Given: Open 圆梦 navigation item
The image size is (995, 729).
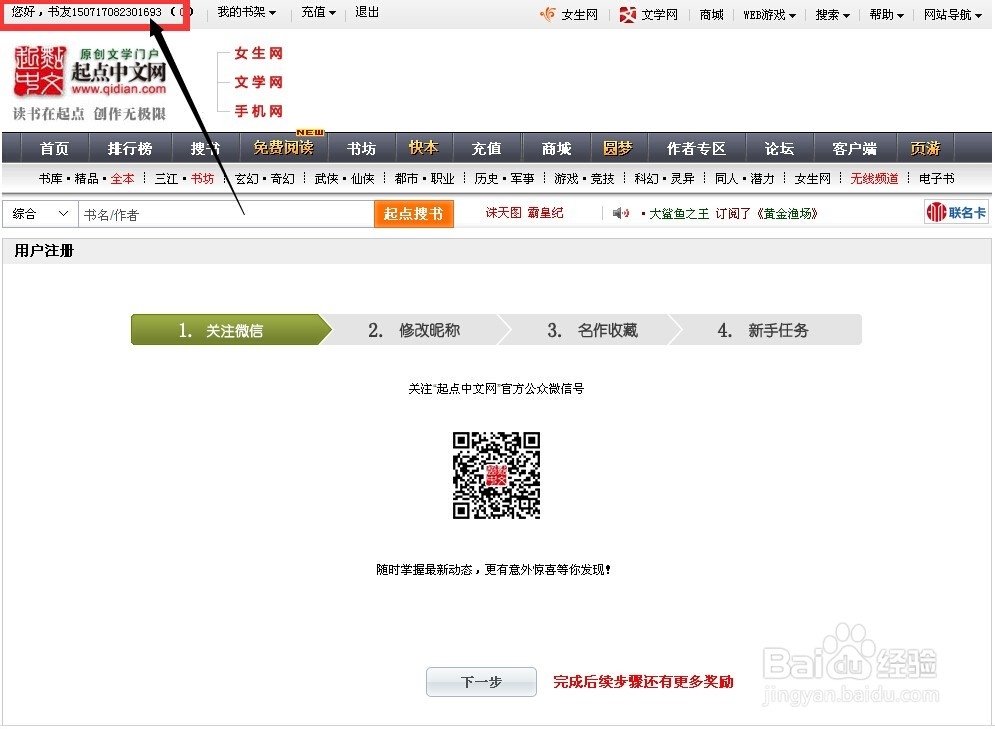Looking at the screenshot, I should [617, 148].
